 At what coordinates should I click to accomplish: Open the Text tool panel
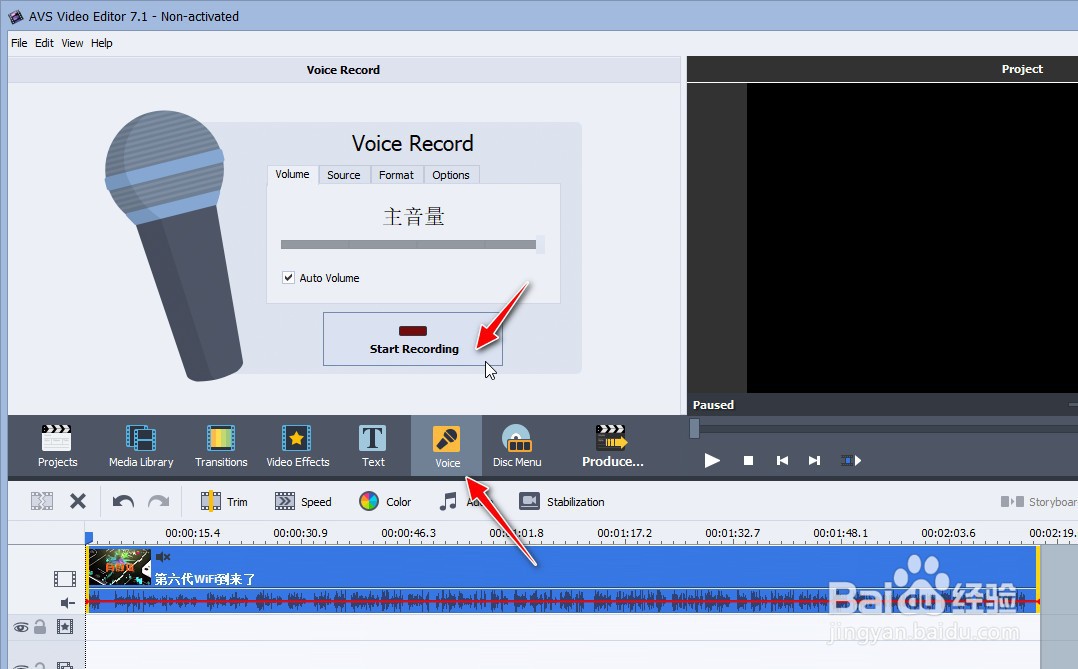372,445
